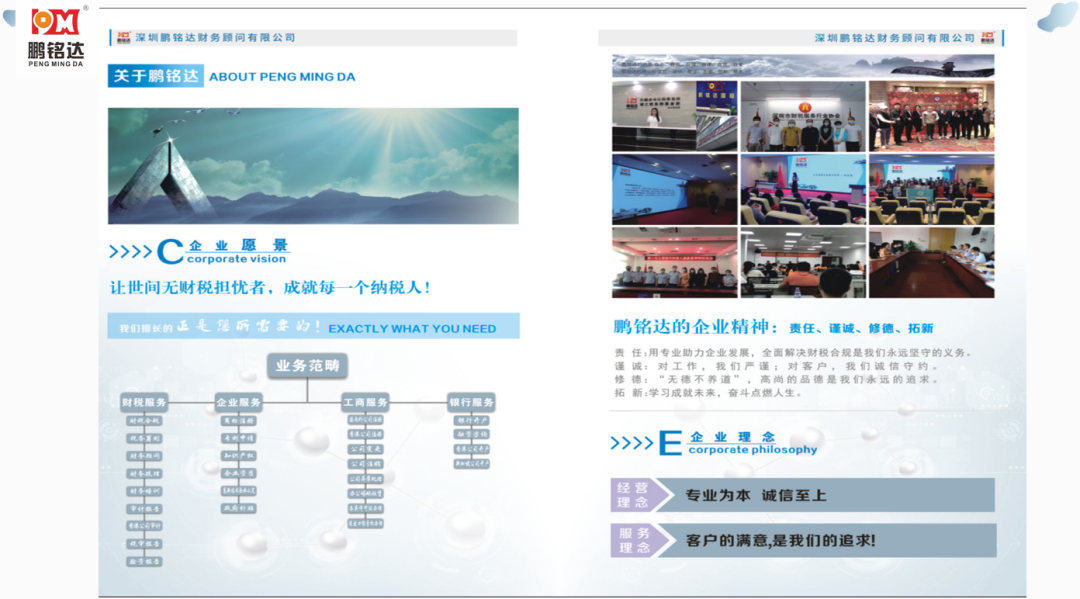Click the 责任 description line
Image resolution: width=1080 pixels, height=599 pixels.
pyautogui.click(x=793, y=353)
